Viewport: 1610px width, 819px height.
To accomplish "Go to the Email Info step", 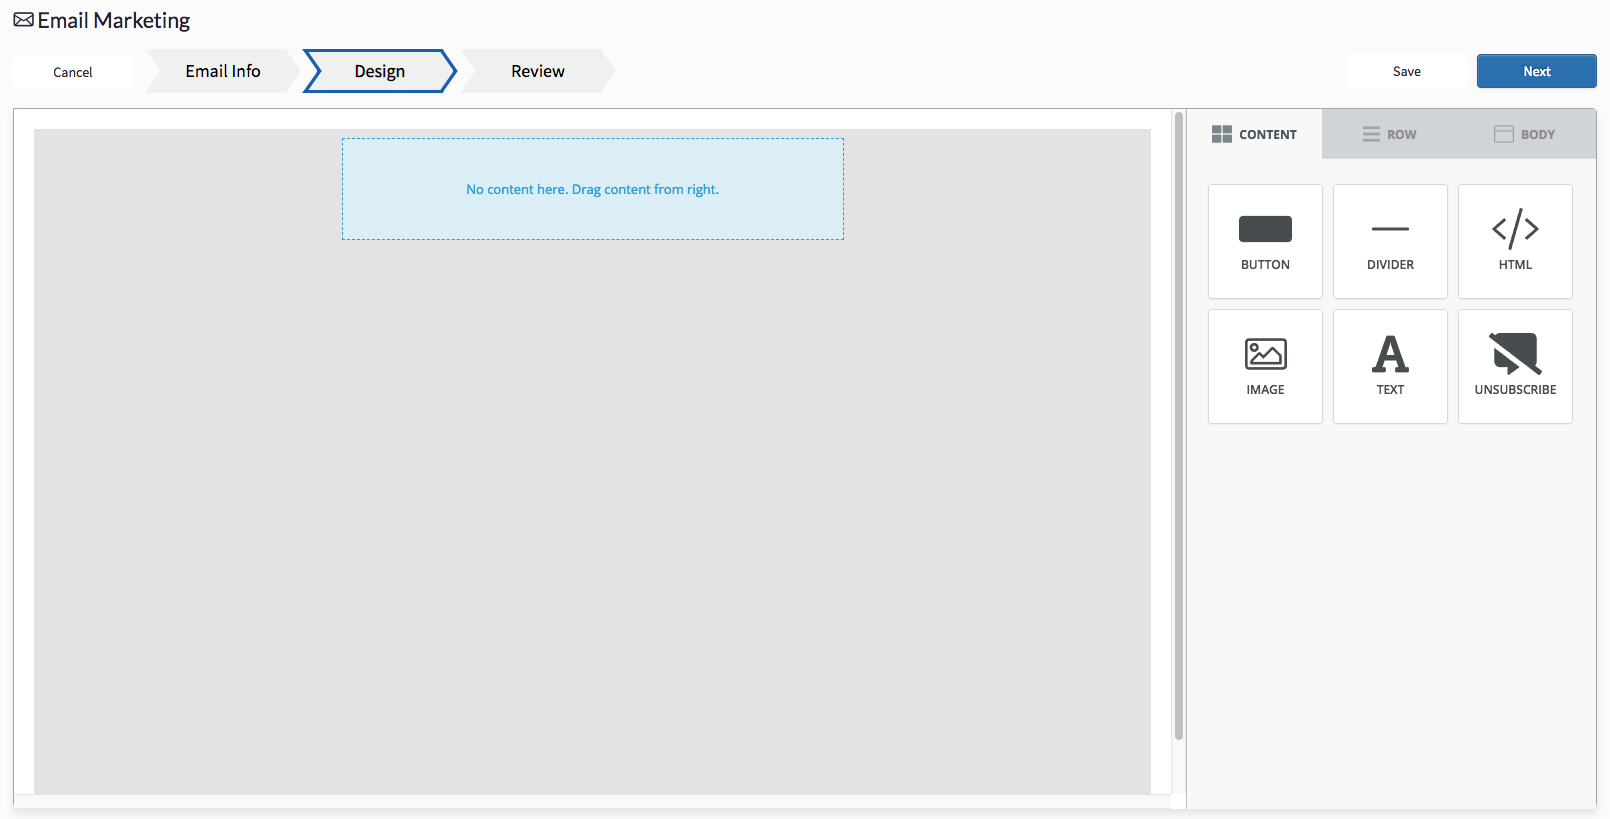I will pyautogui.click(x=223, y=71).
